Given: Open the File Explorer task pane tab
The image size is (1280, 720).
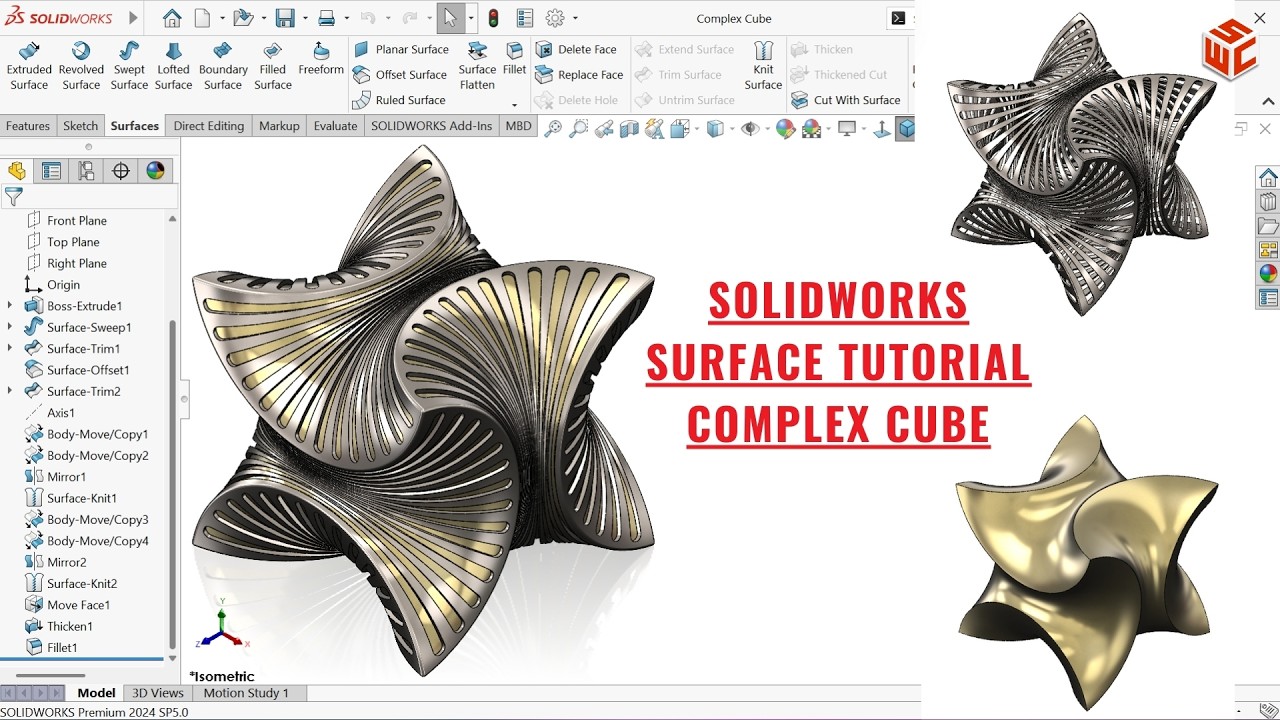Looking at the screenshot, I should [x=1268, y=226].
